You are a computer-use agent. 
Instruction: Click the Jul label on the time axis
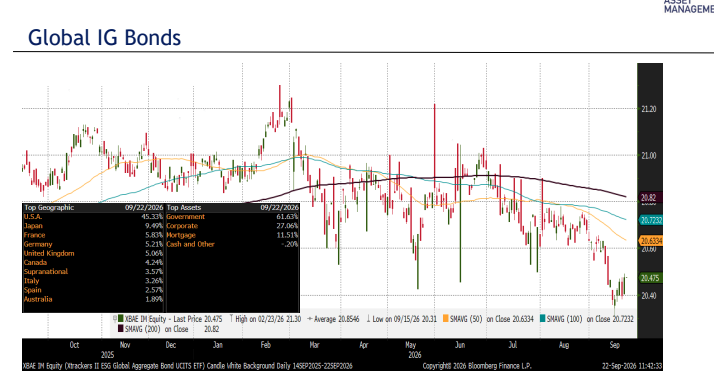[513, 345]
